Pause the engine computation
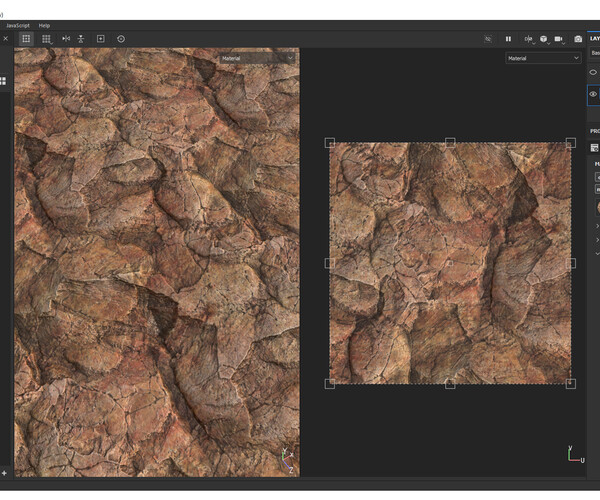 point(508,39)
